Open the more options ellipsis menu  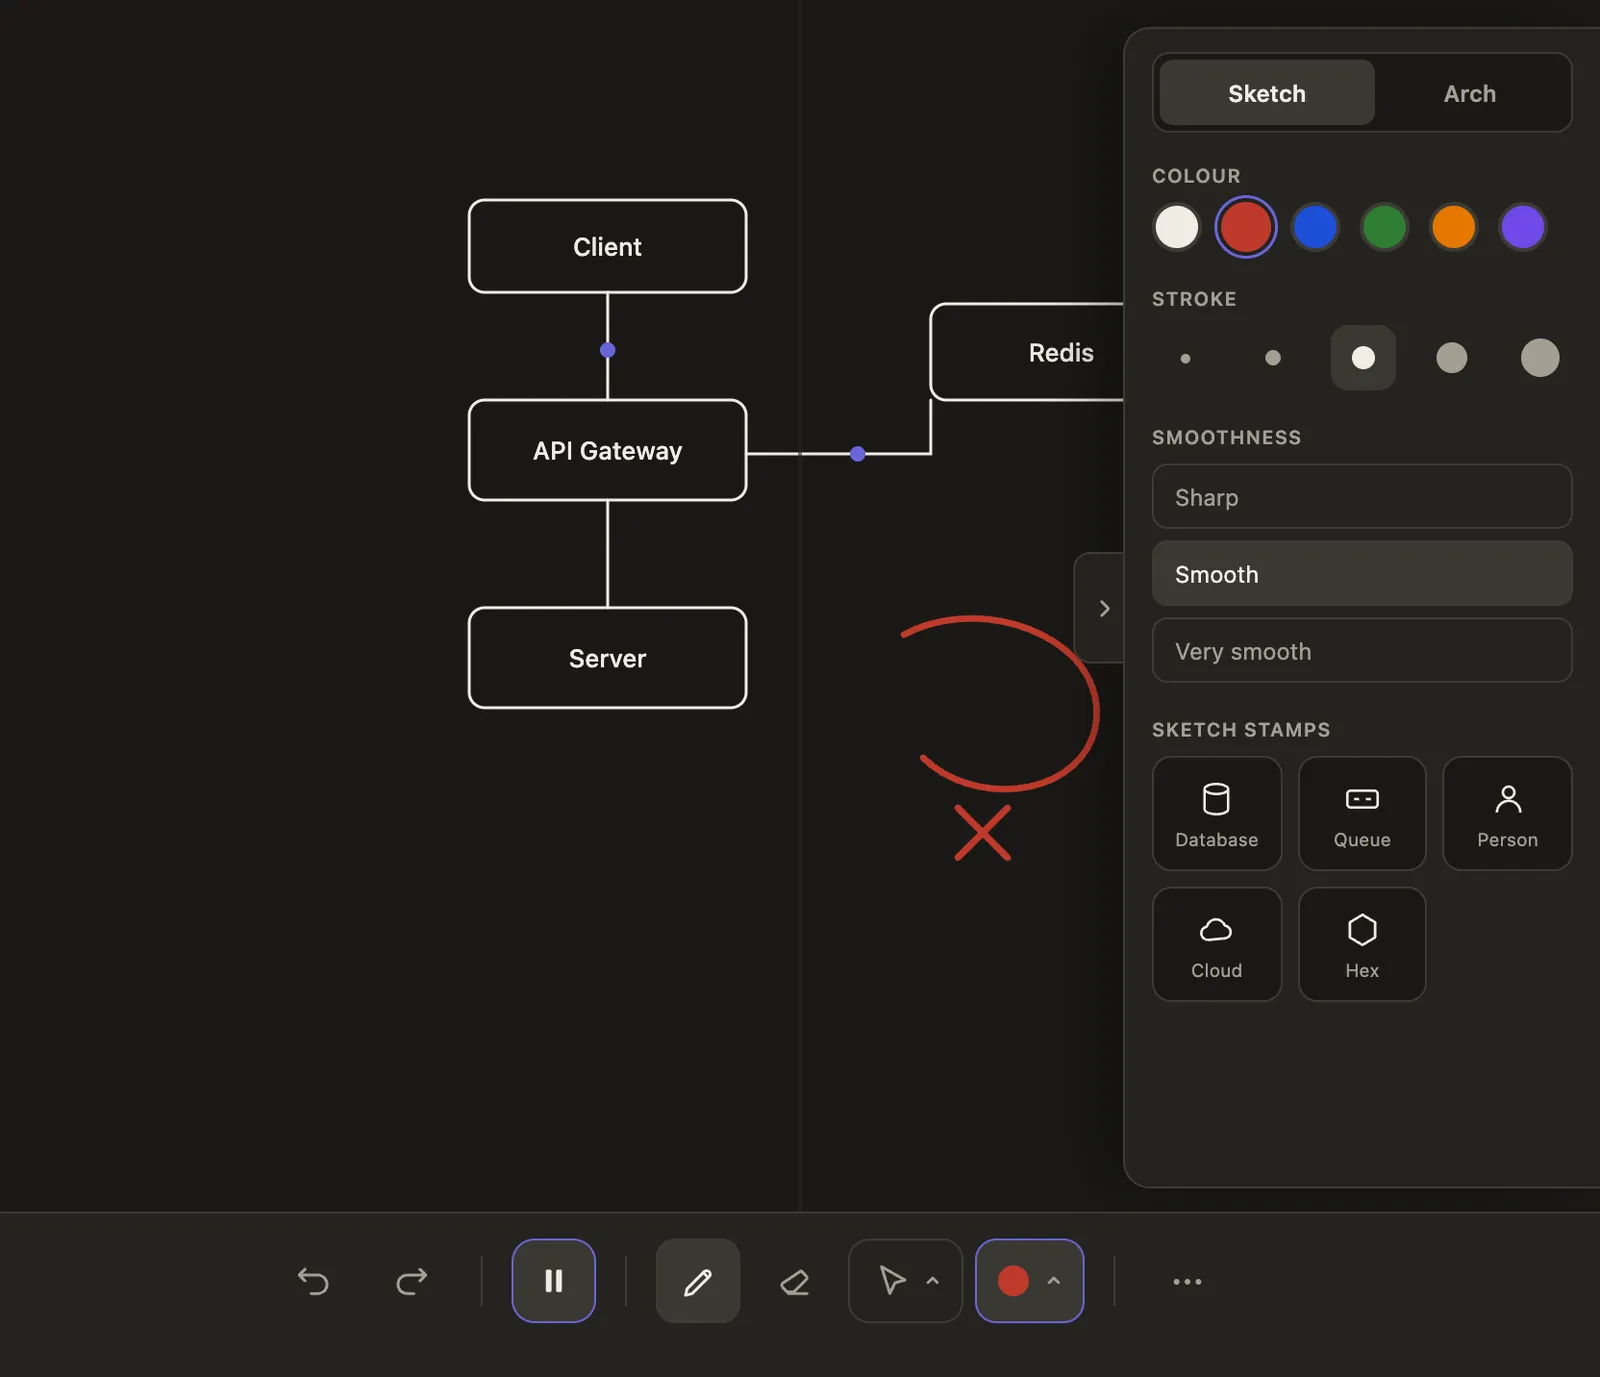pyautogui.click(x=1187, y=1281)
